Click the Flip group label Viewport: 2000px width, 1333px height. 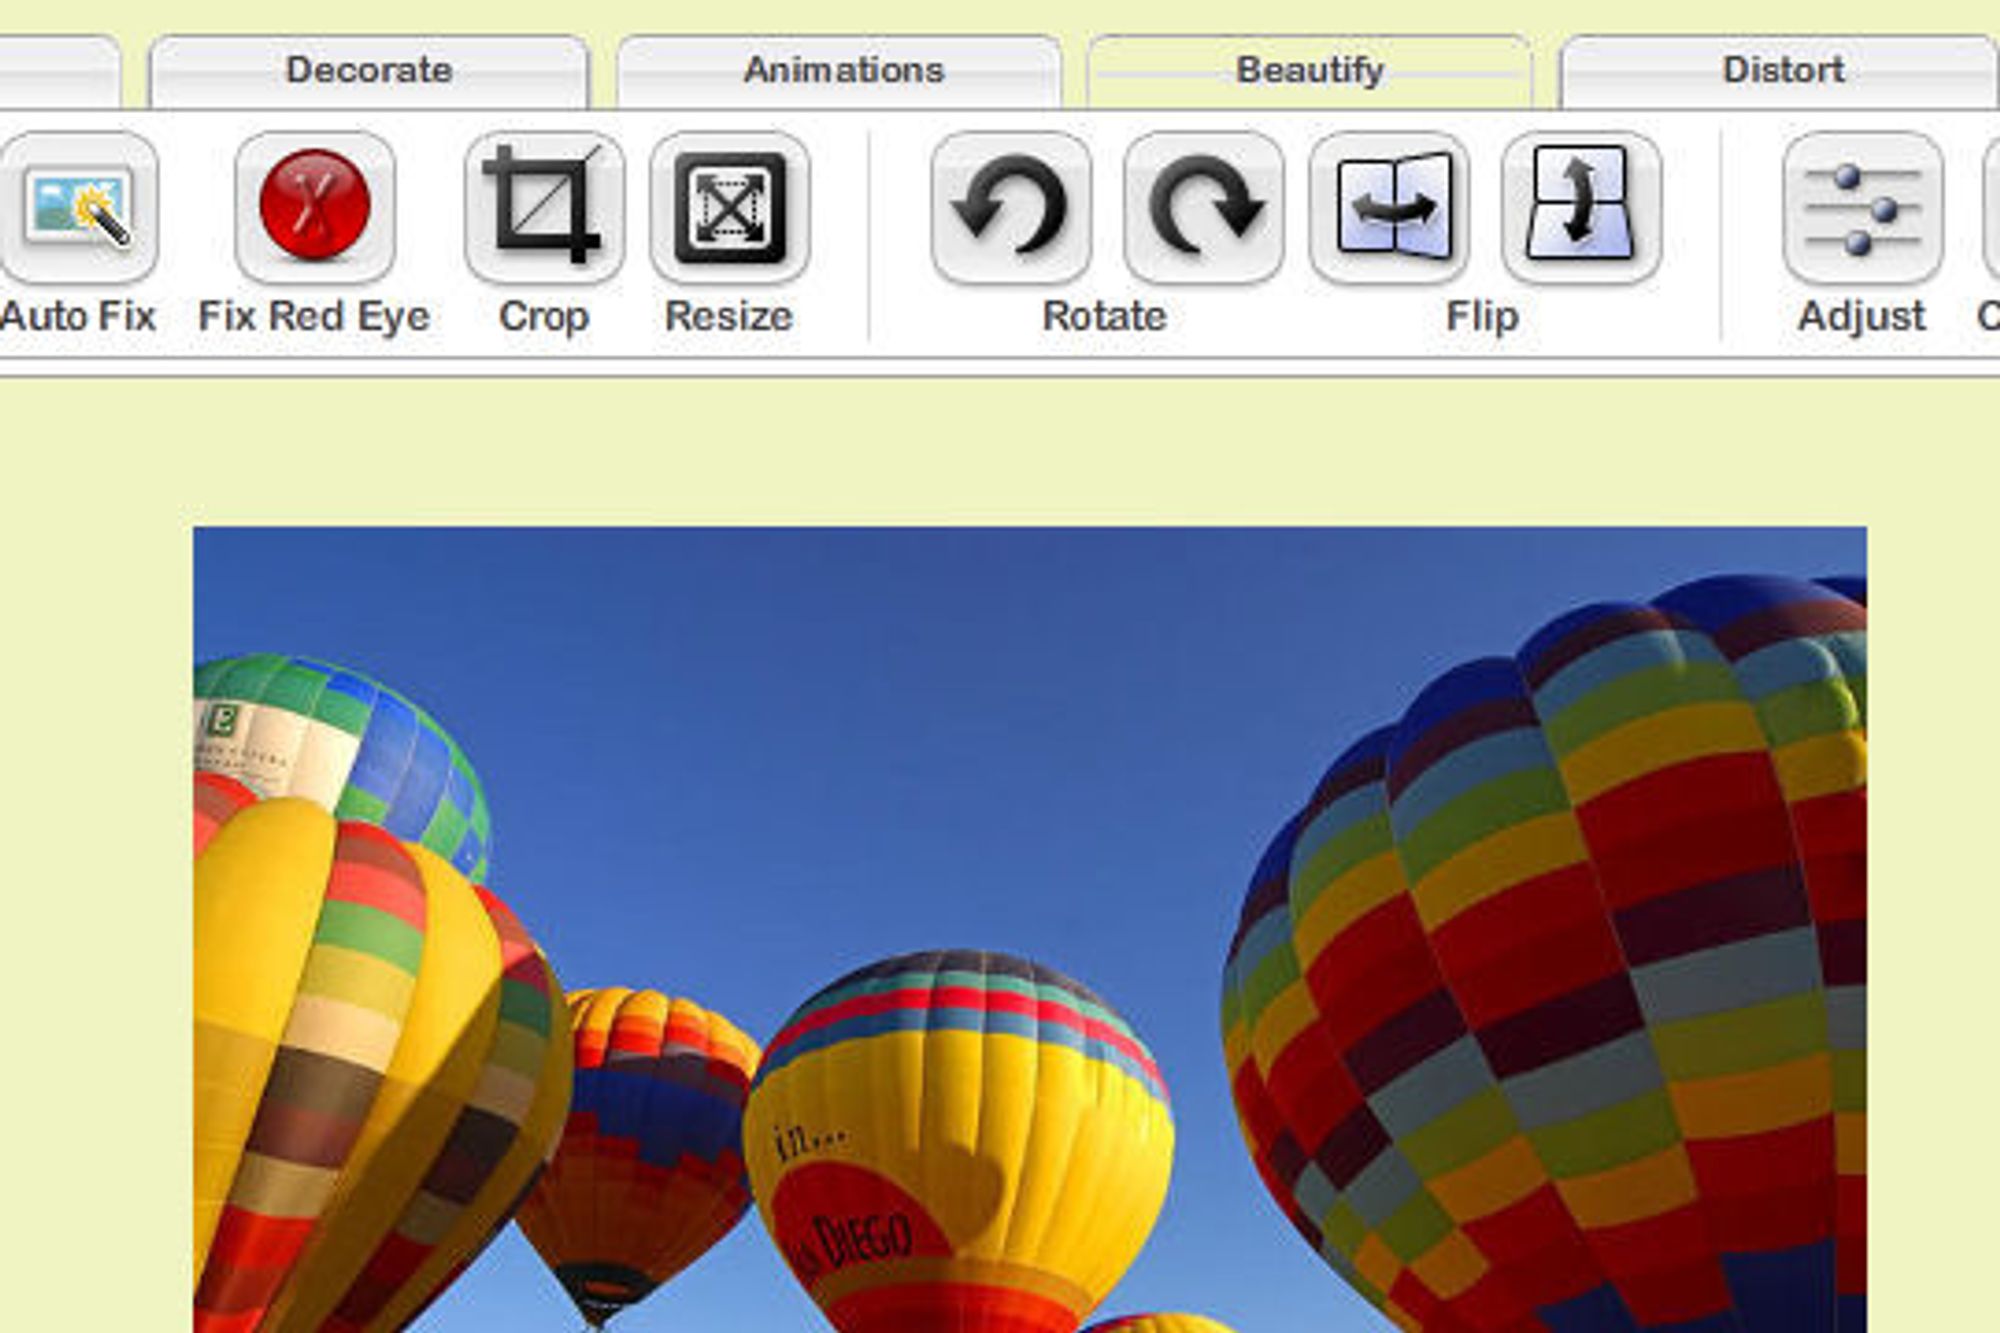click(x=1483, y=317)
